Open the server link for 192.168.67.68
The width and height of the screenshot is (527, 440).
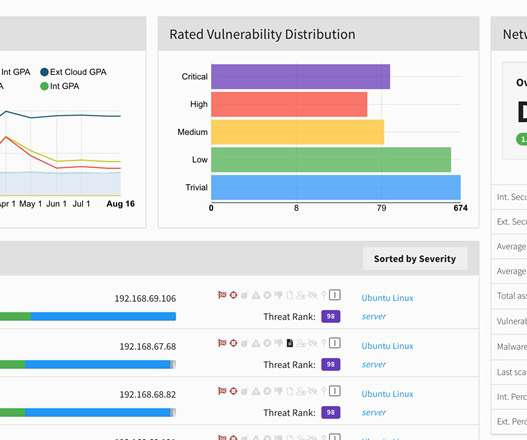(x=374, y=364)
